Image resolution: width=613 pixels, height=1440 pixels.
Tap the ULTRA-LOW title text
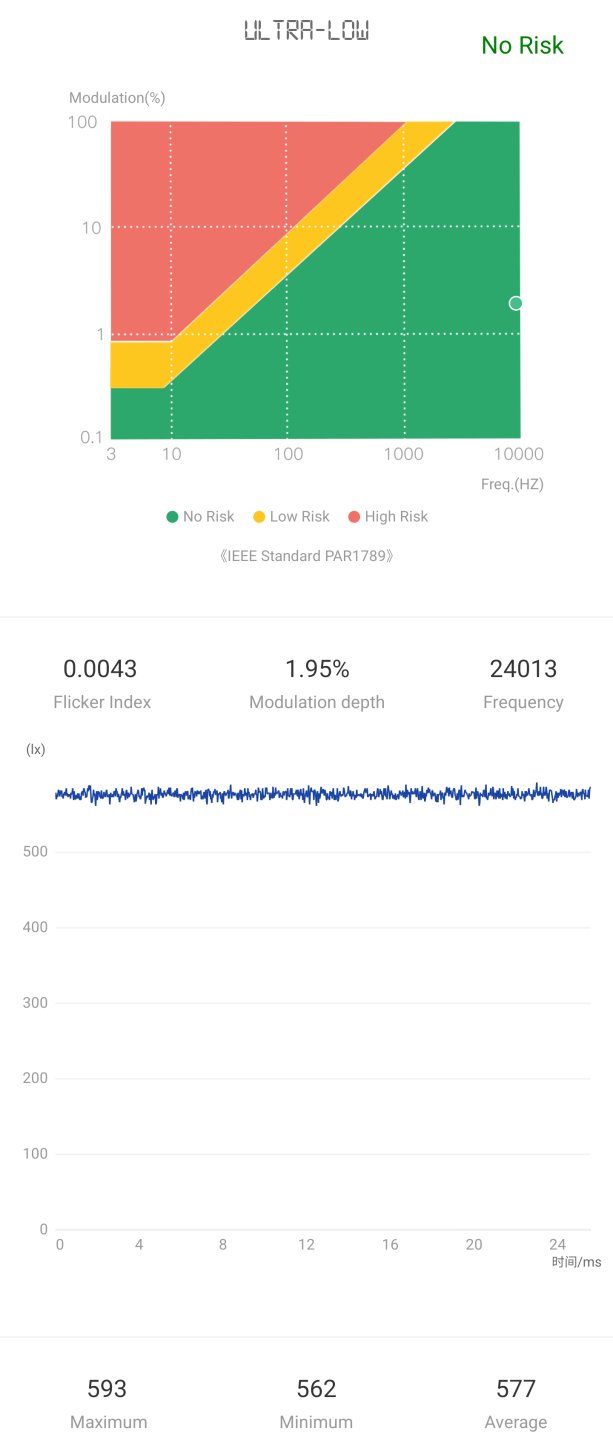click(x=307, y=31)
